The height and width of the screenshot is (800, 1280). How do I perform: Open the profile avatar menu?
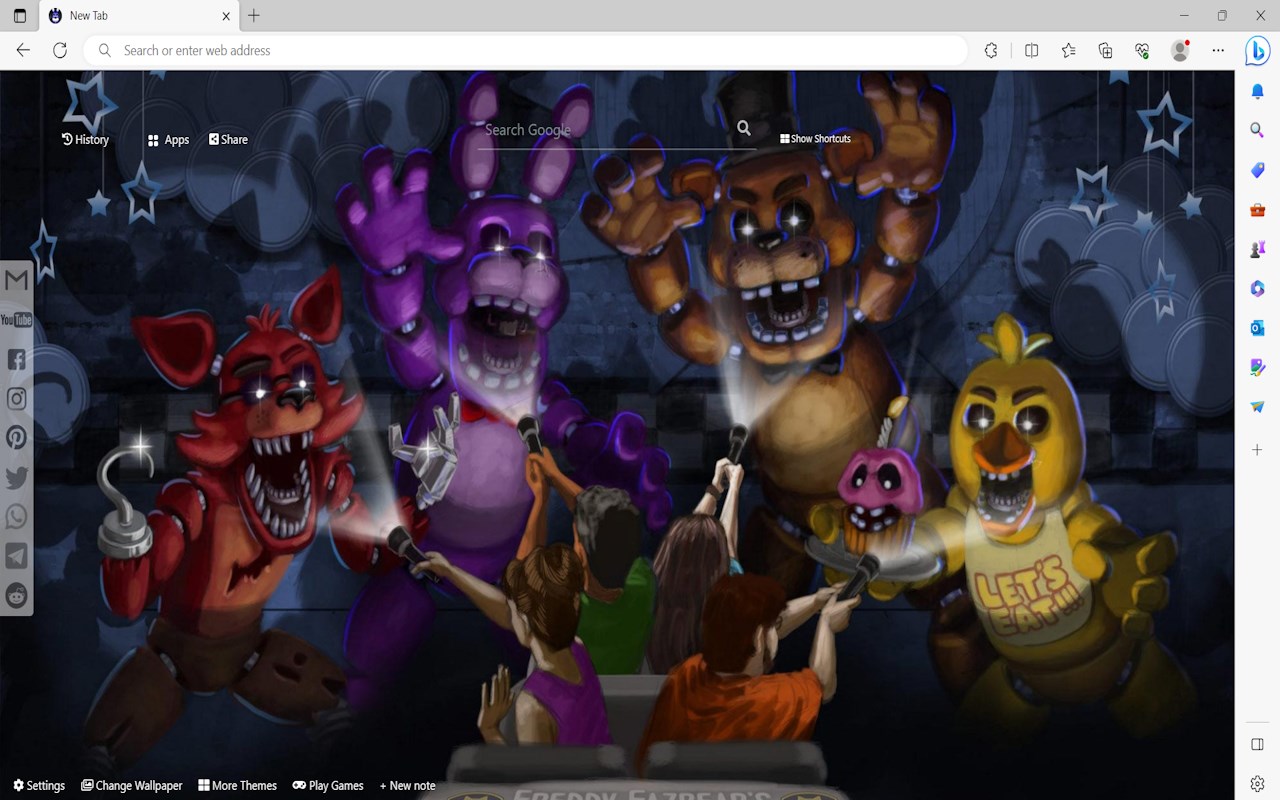point(1180,50)
